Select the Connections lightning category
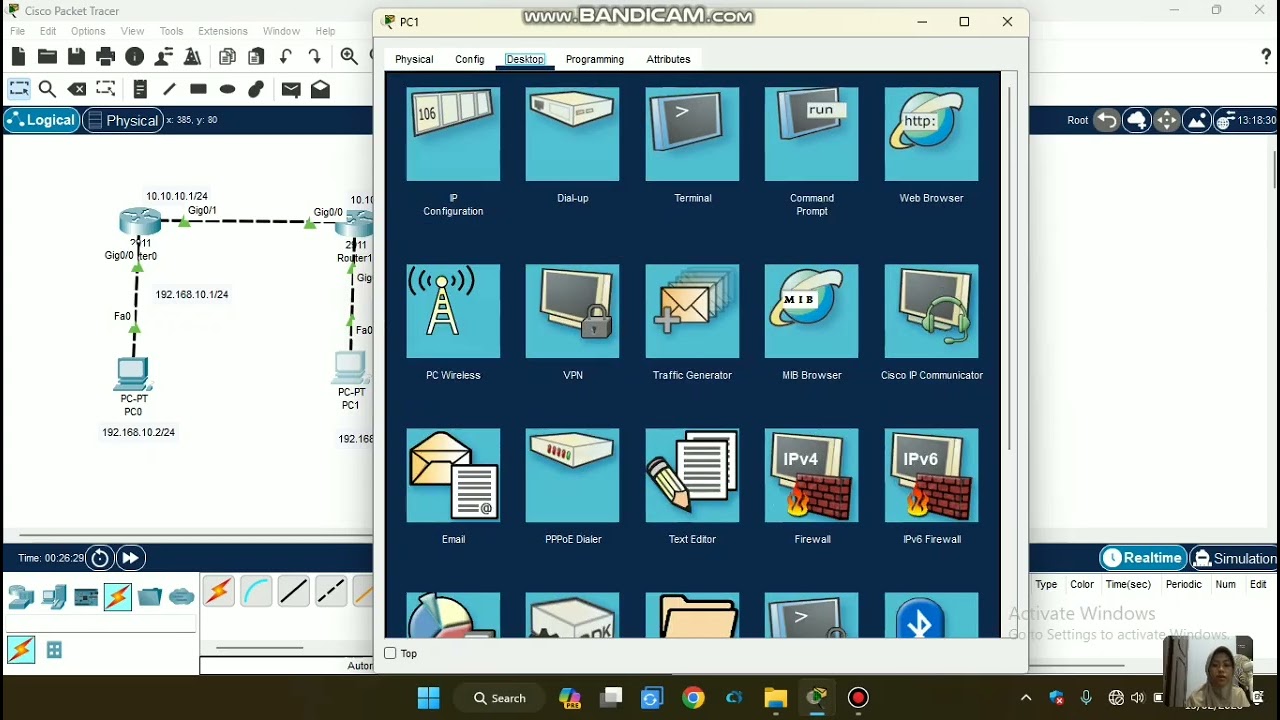The height and width of the screenshot is (720, 1280). pos(118,597)
